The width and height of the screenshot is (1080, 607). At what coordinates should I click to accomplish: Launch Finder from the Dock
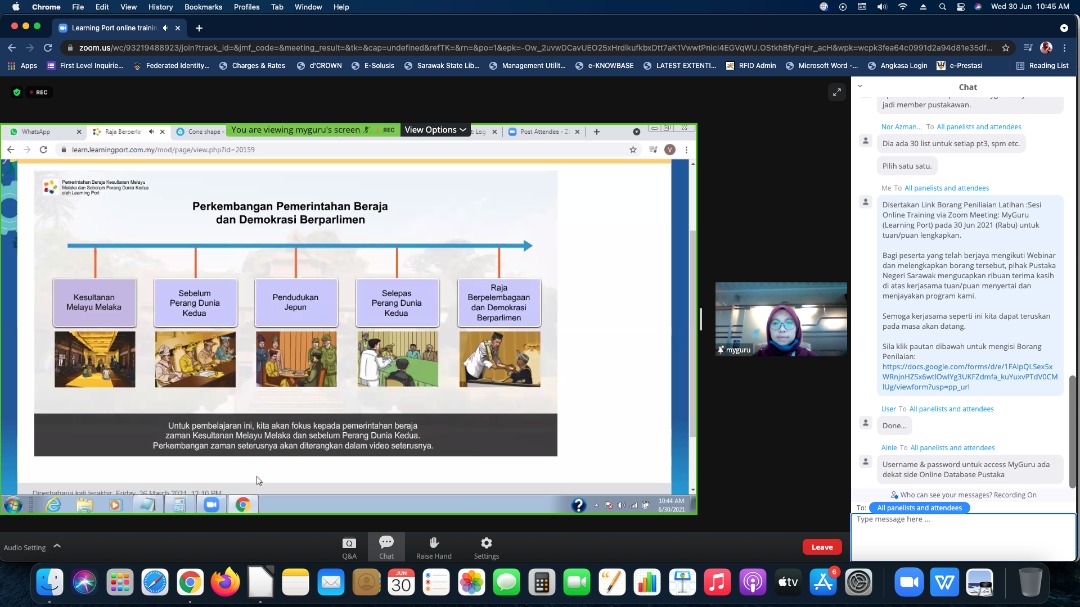50,582
